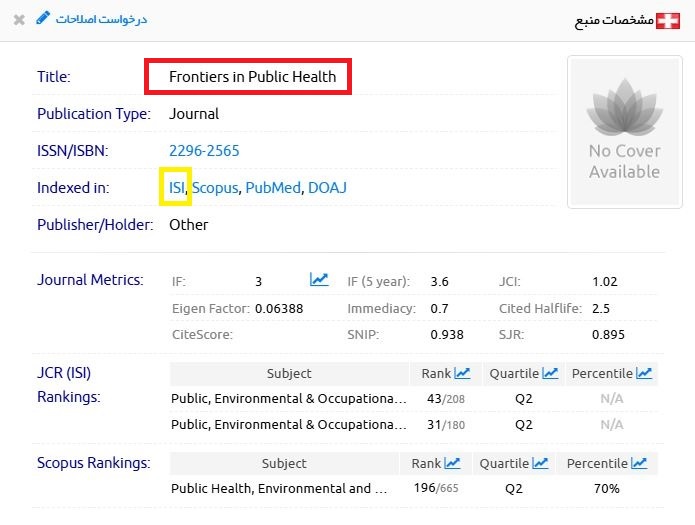Click the No Cover Available thumbnail

[x=624, y=132]
